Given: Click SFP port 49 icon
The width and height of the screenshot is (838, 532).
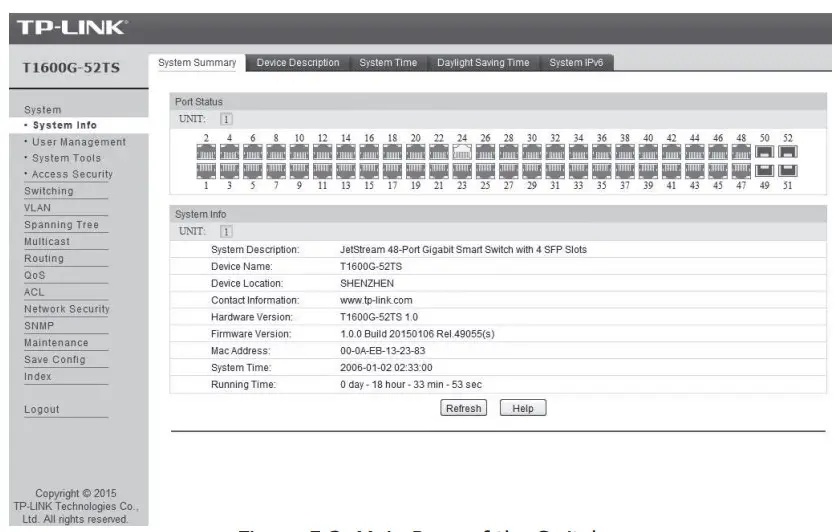Looking at the screenshot, I should click(x=765, y=171).
